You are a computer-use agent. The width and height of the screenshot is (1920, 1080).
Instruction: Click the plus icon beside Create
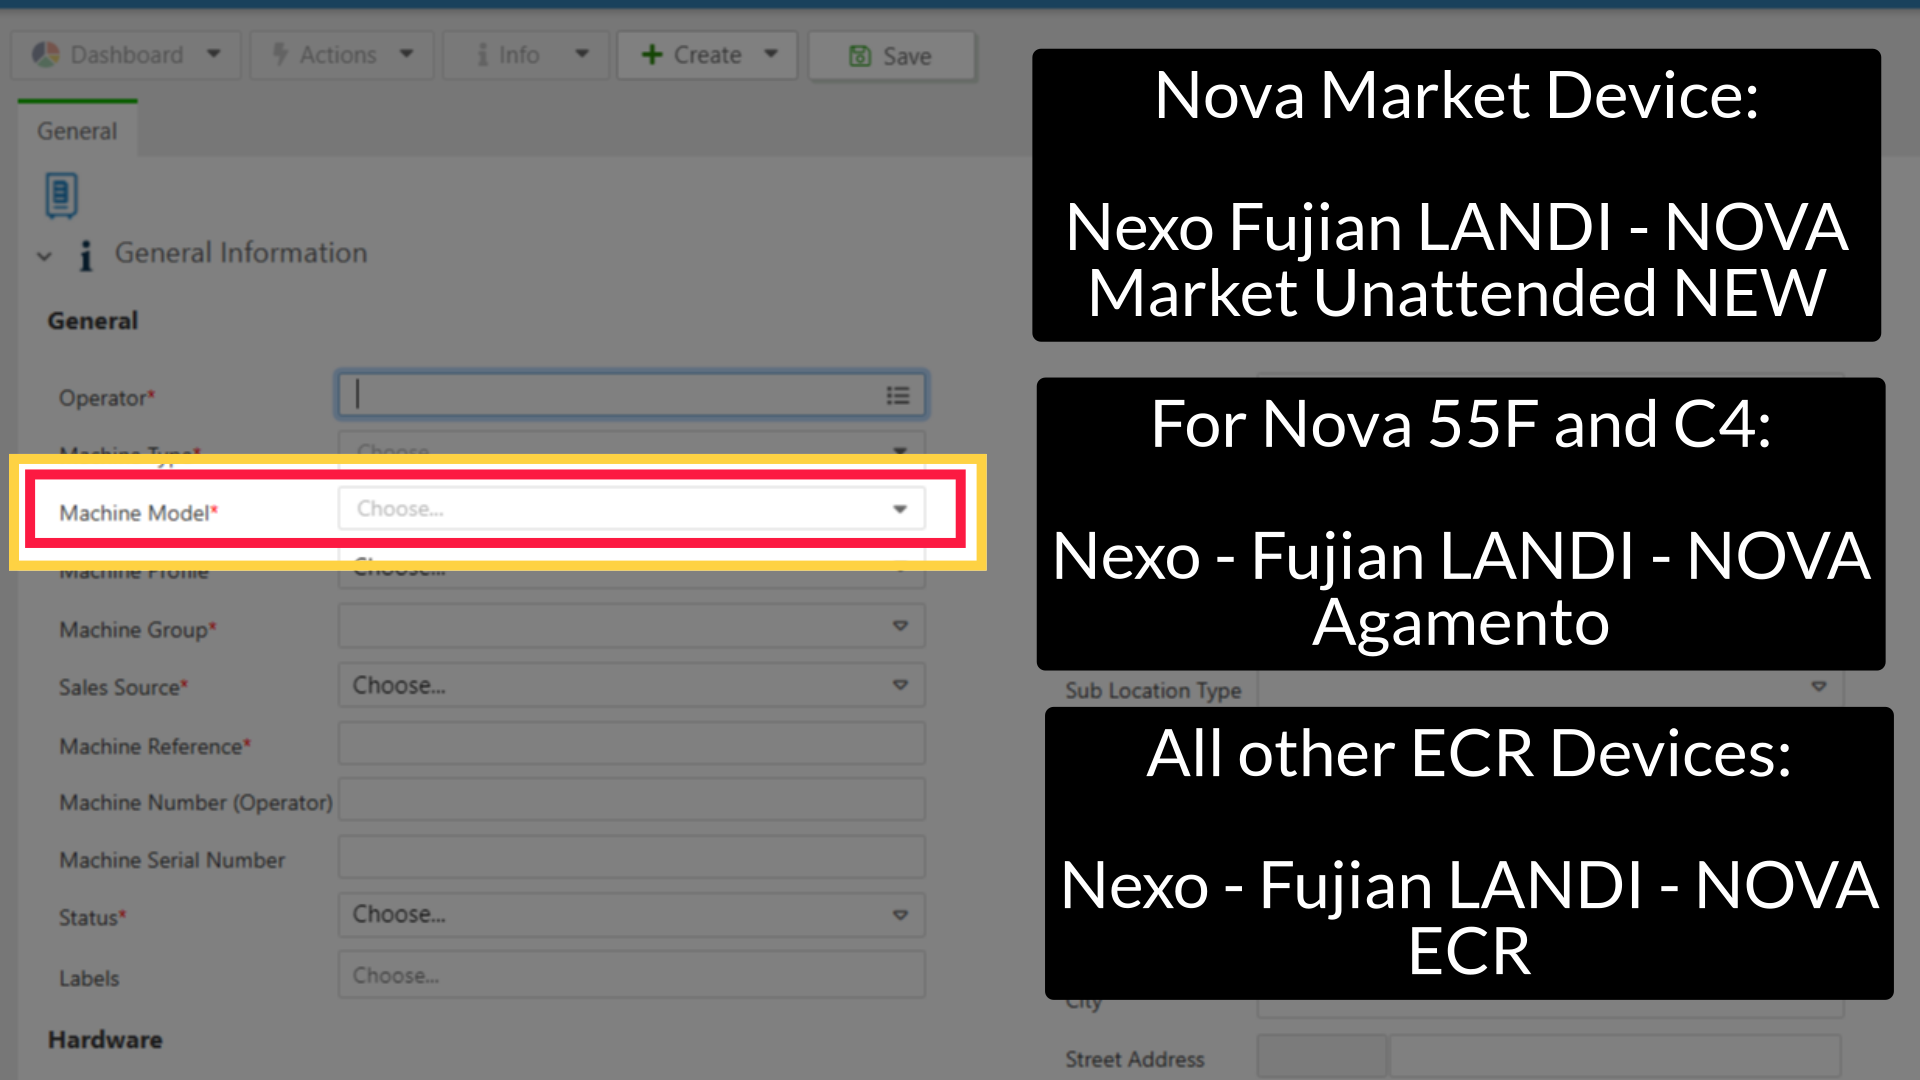click(x=652, y=55)
